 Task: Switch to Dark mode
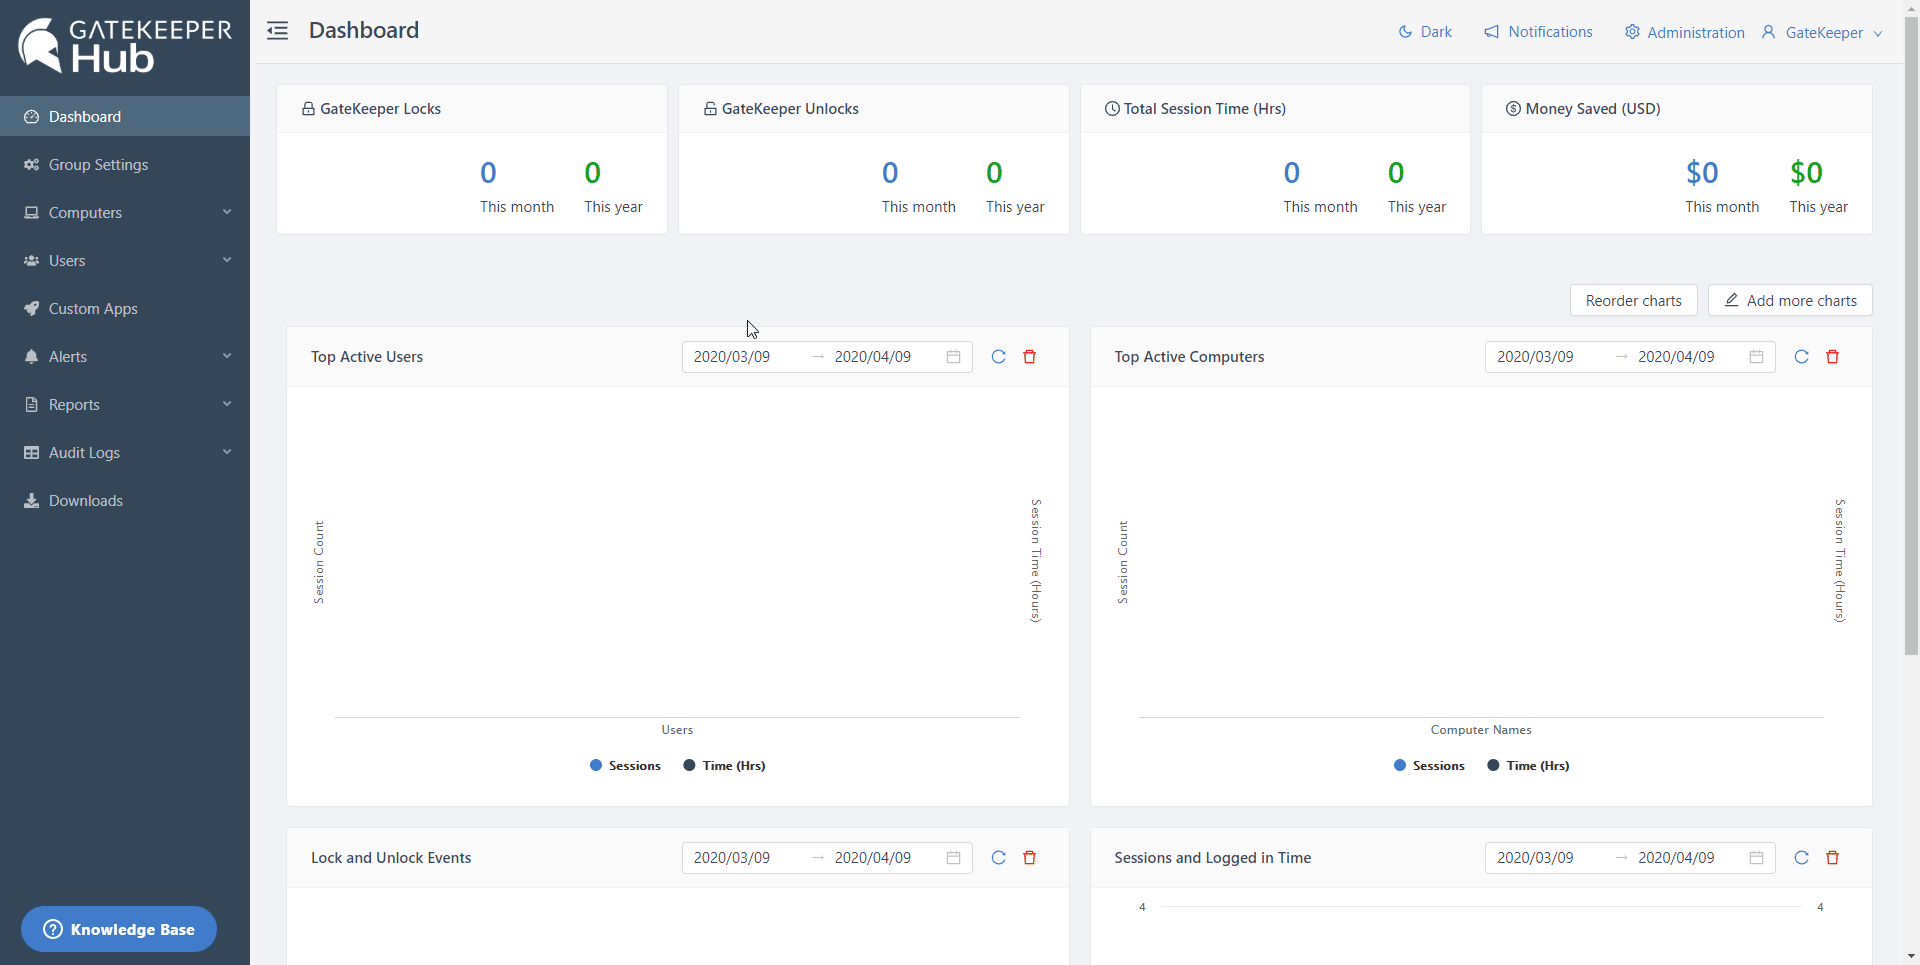[x=1425, y=32]
